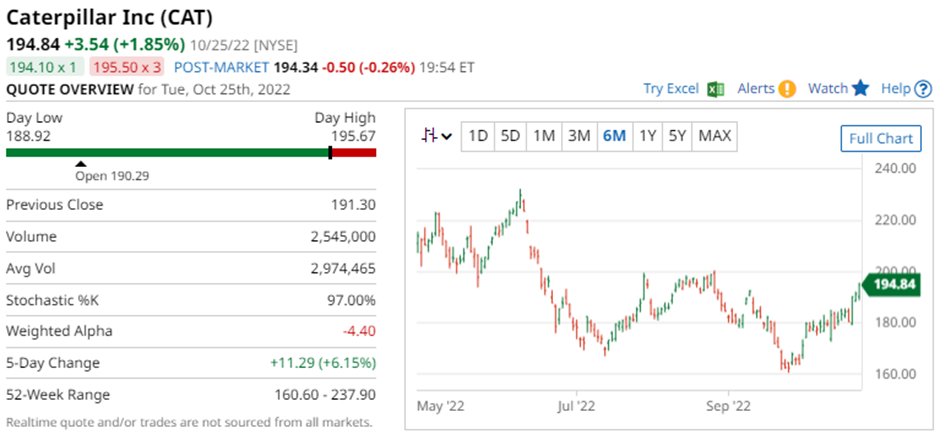Click the blue Watch star icon
The width and height of the screenshot is (940, 434).
[x=861, y=89]
